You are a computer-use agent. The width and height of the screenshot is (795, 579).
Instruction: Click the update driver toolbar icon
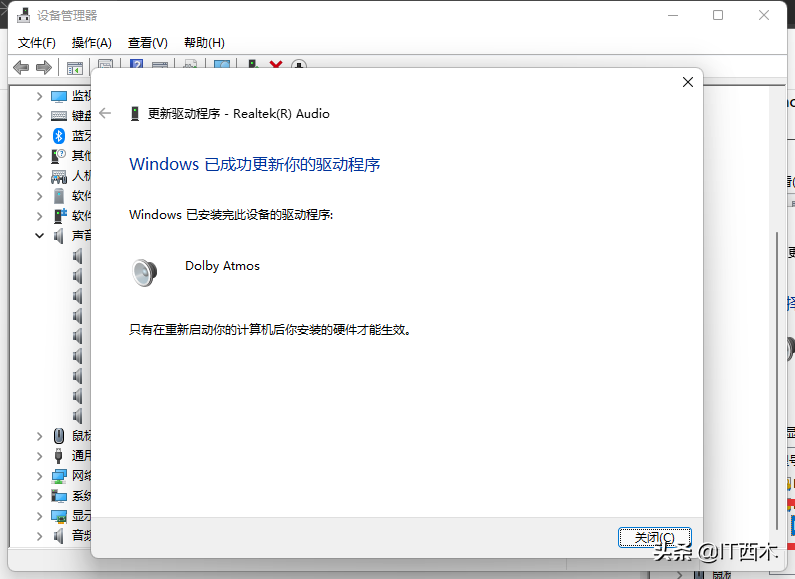tap(252, 64)
